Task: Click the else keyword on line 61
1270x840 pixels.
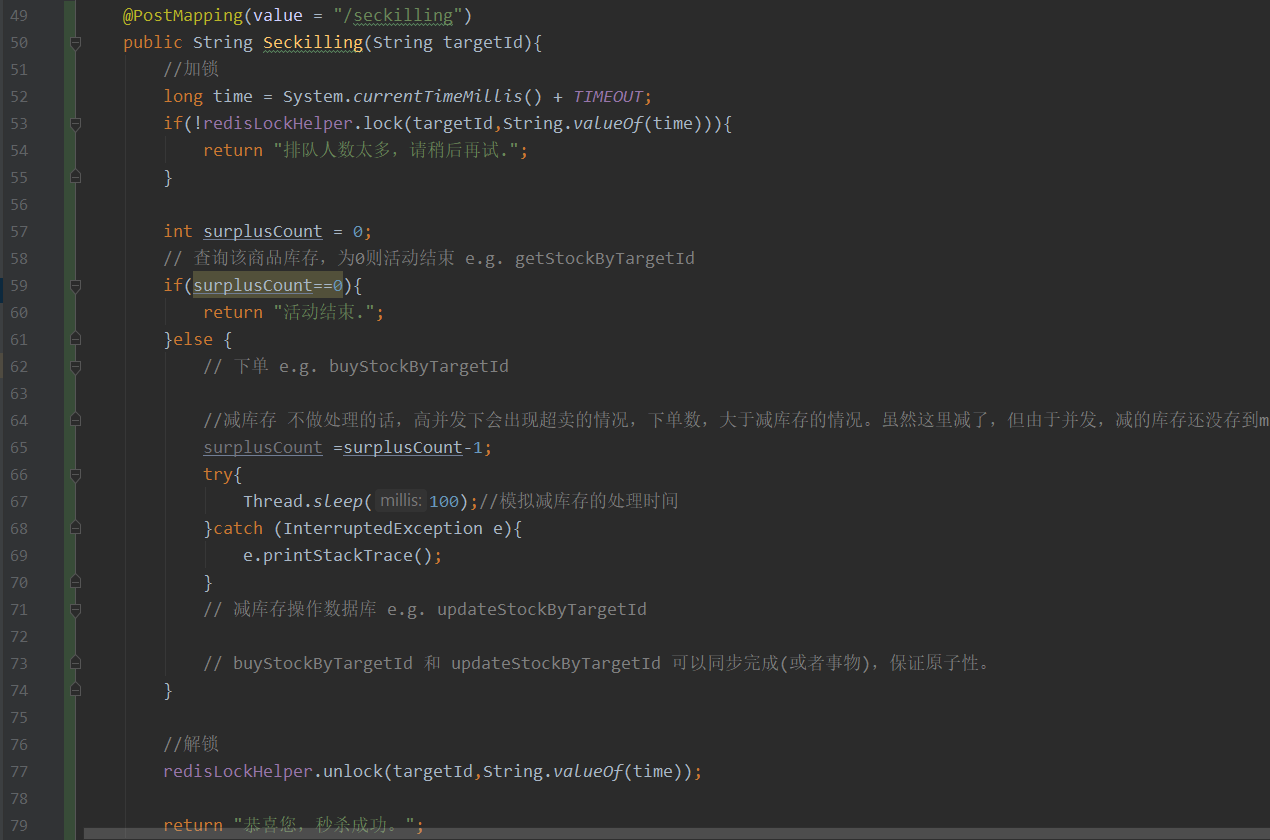Action: click(x=193, y=340)
